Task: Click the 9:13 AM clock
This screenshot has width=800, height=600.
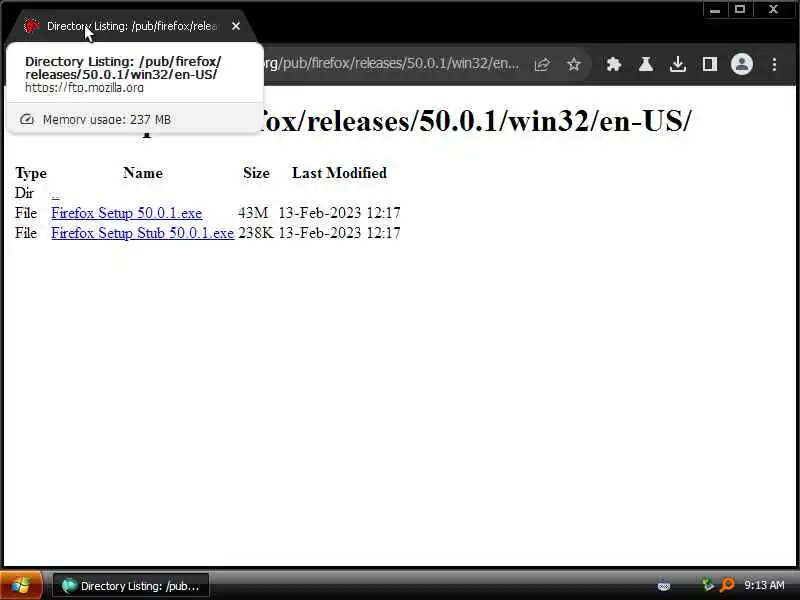Action: (x=764, y=585)
